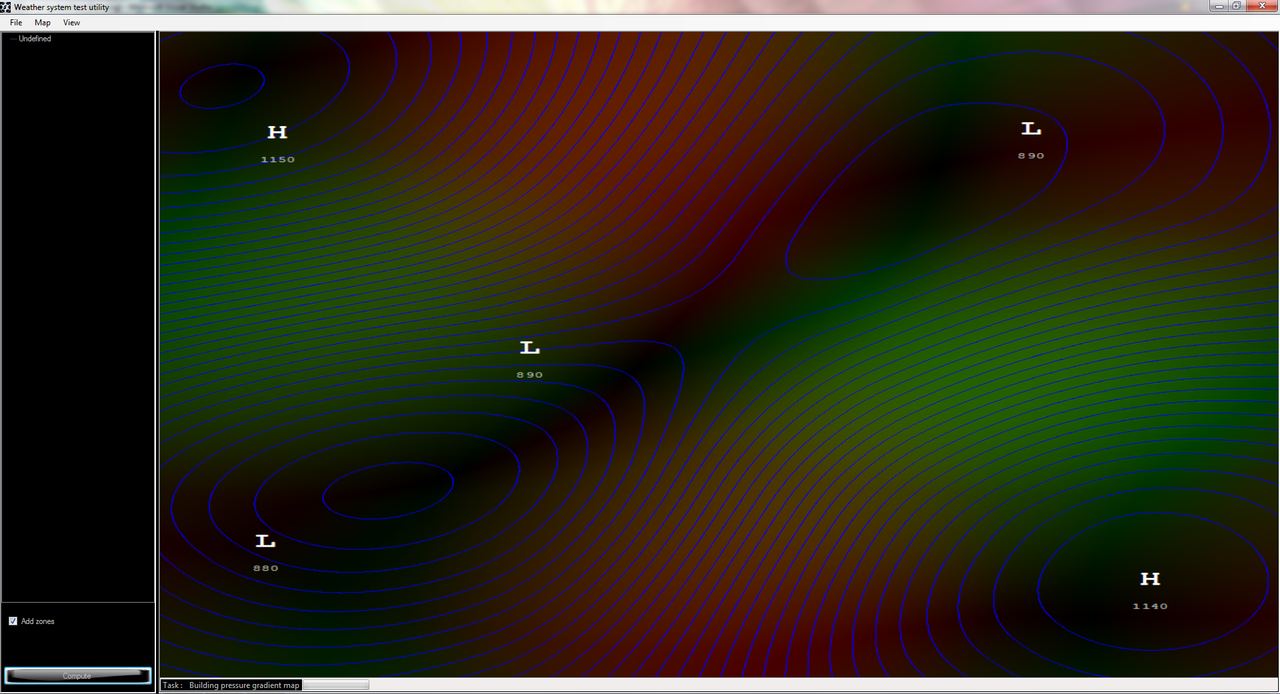Click the Compute button

tap(77, 676)
